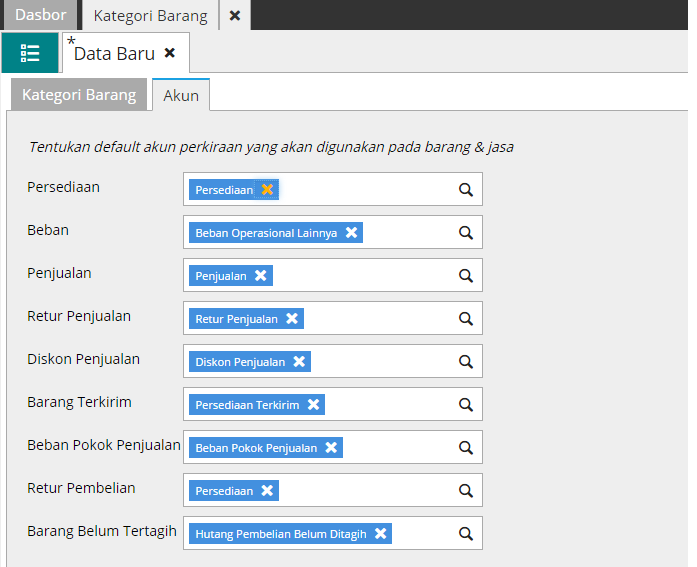Remove the Persediaan Terkirim tag

click(313, 404)
